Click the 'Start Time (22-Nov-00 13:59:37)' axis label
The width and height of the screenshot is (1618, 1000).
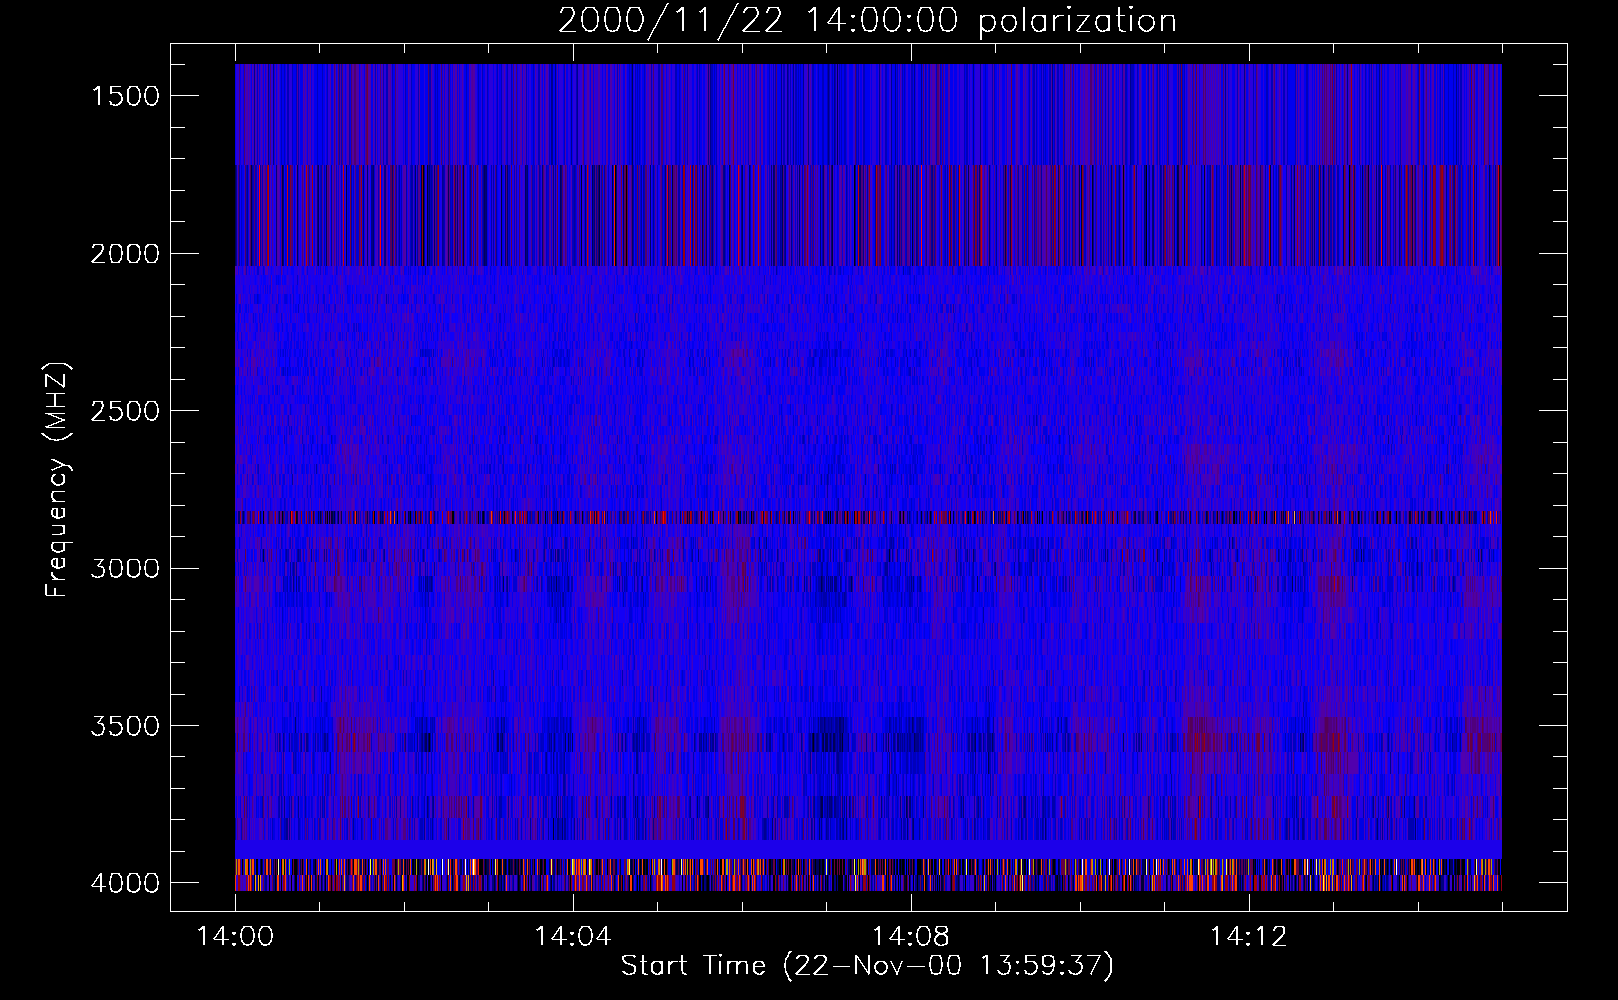click(867, 966)
